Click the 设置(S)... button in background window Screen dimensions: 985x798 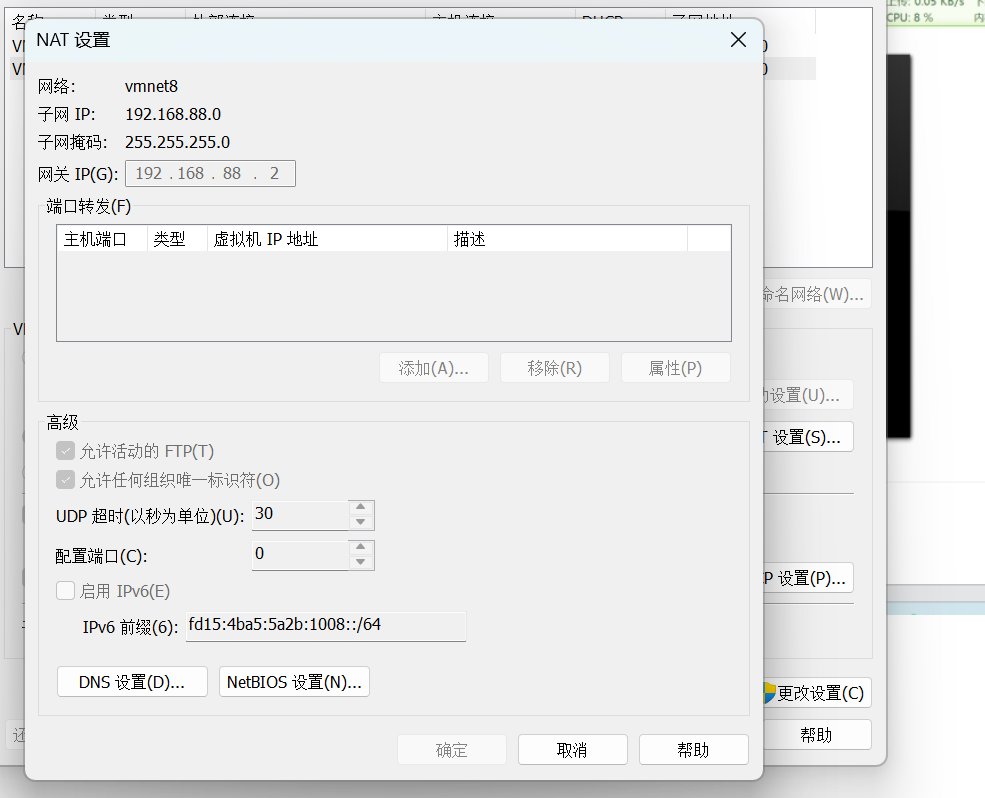coord(808,437)
